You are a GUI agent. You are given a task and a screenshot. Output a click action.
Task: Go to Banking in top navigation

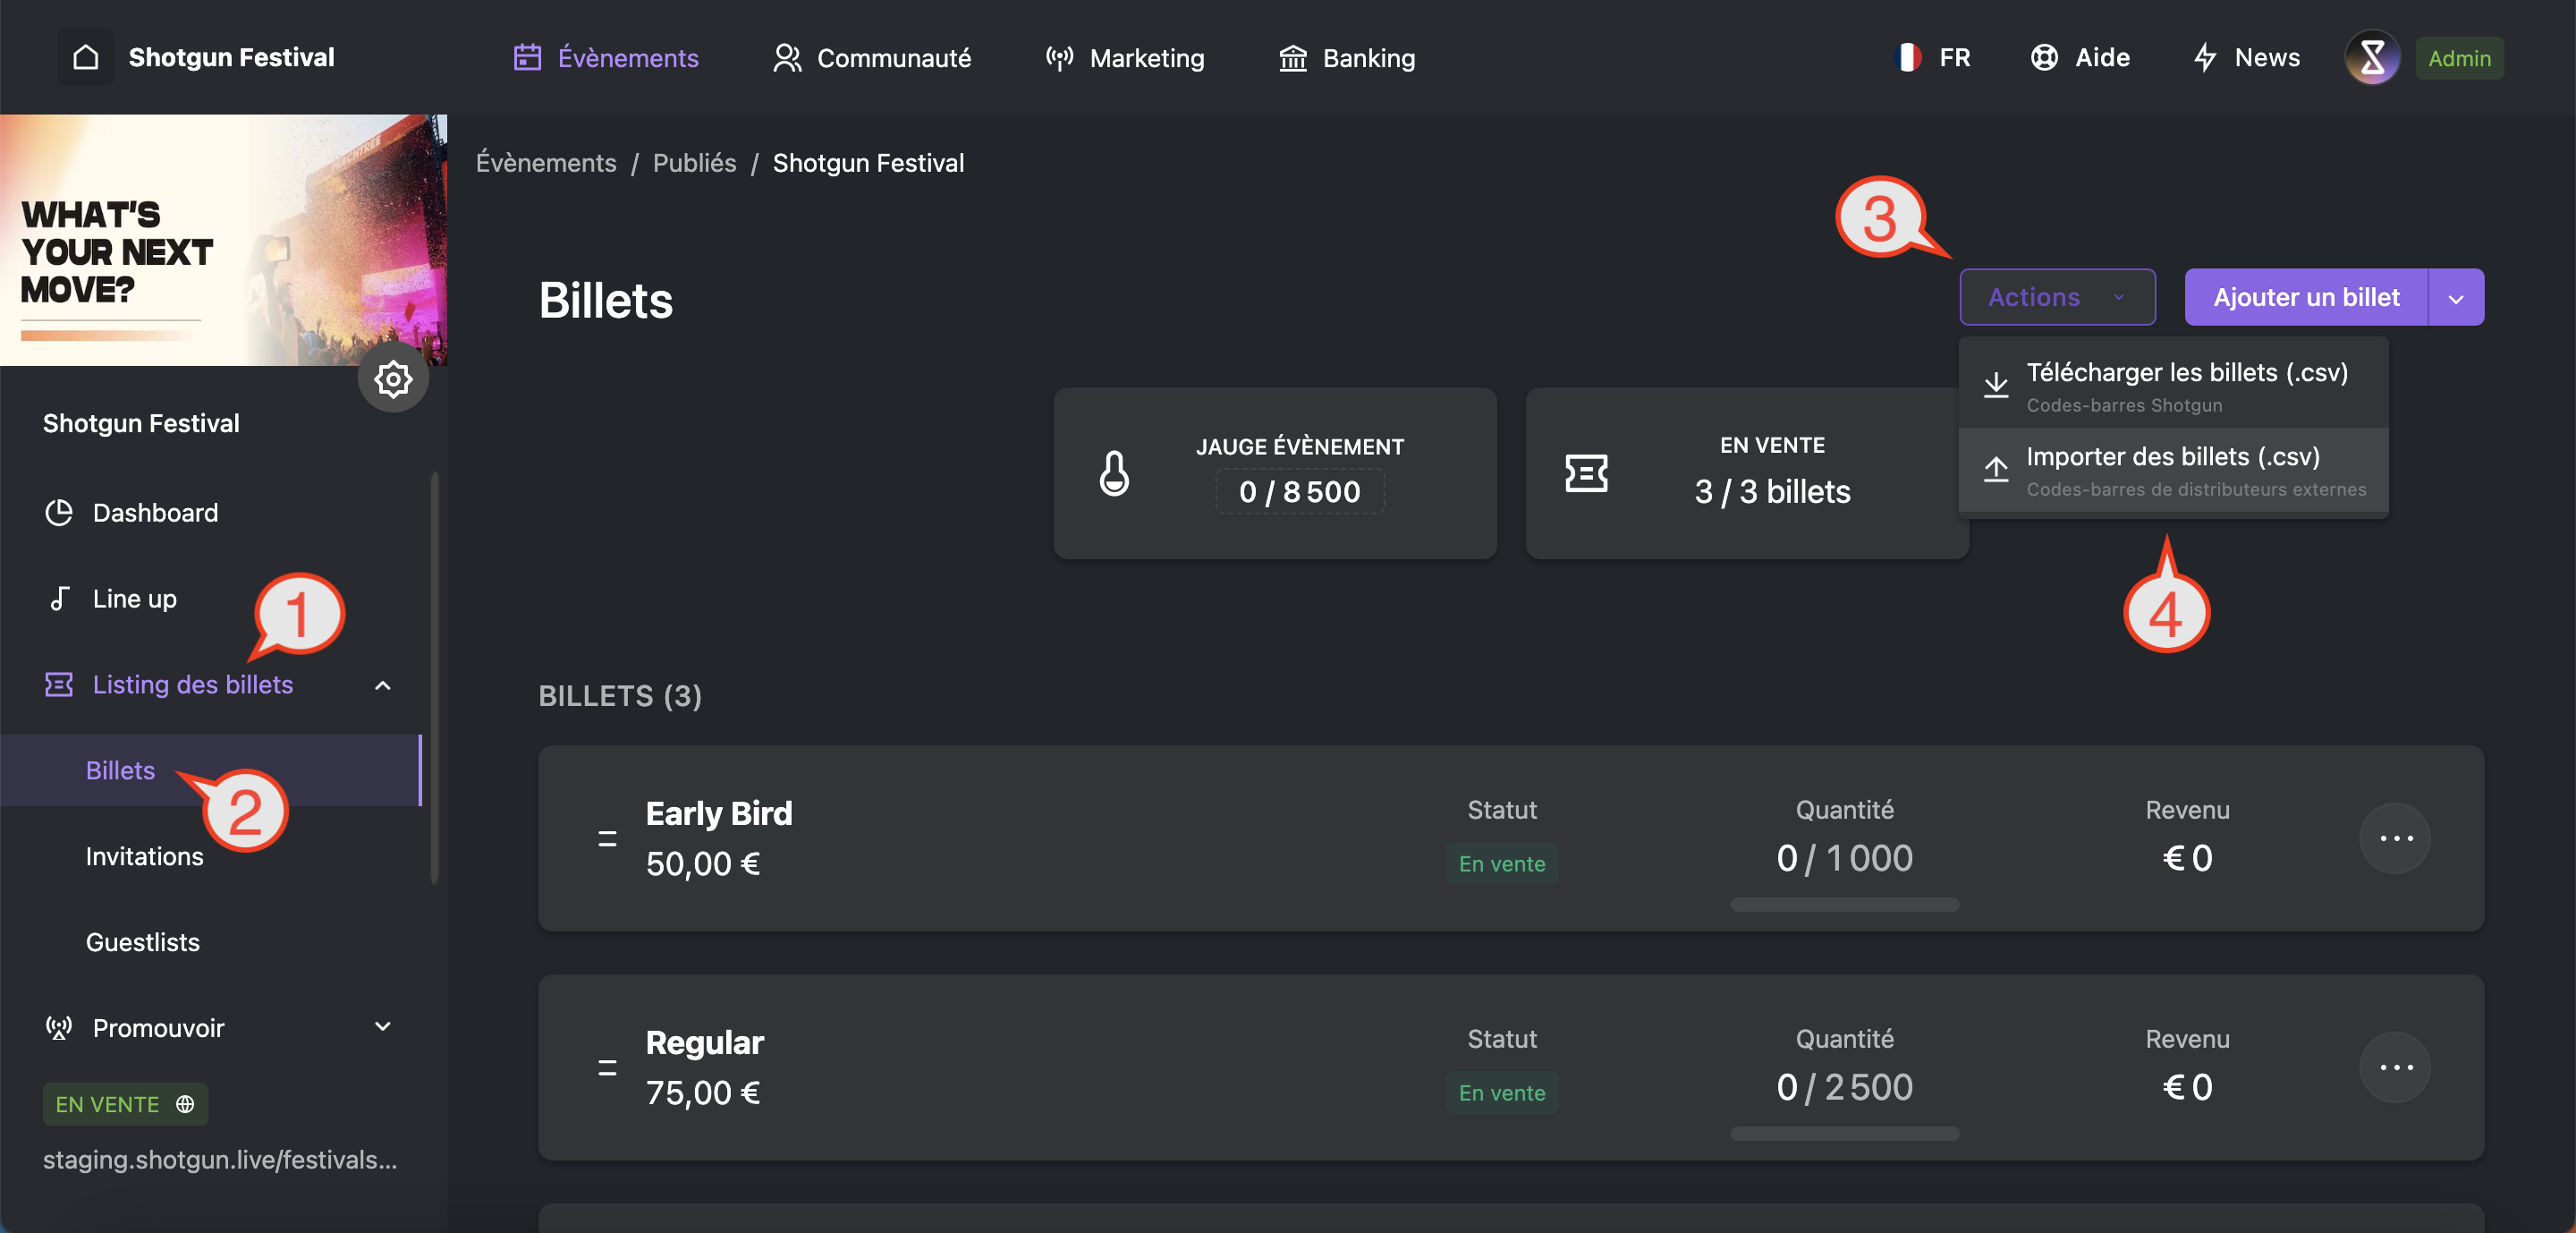[x=1347, y=58]
